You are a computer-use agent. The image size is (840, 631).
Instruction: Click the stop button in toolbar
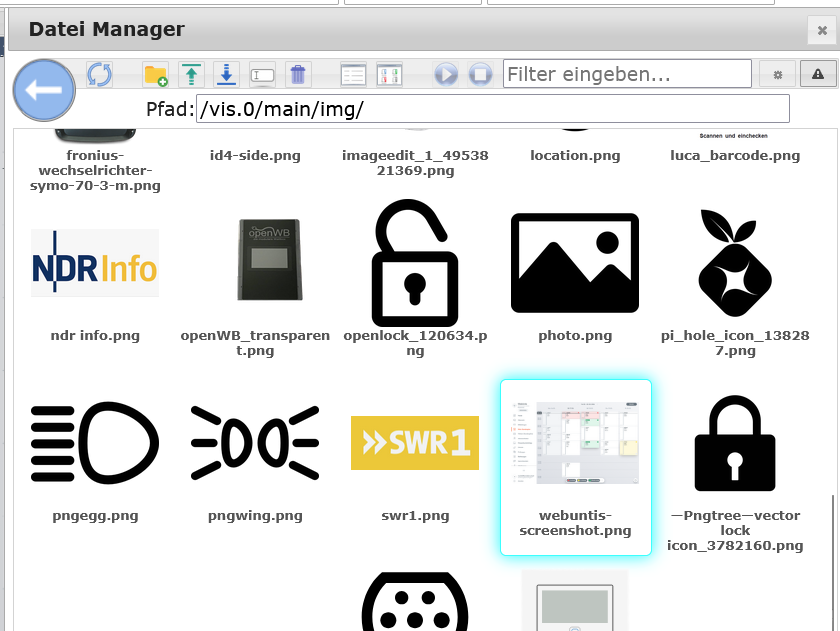point(481,74)
